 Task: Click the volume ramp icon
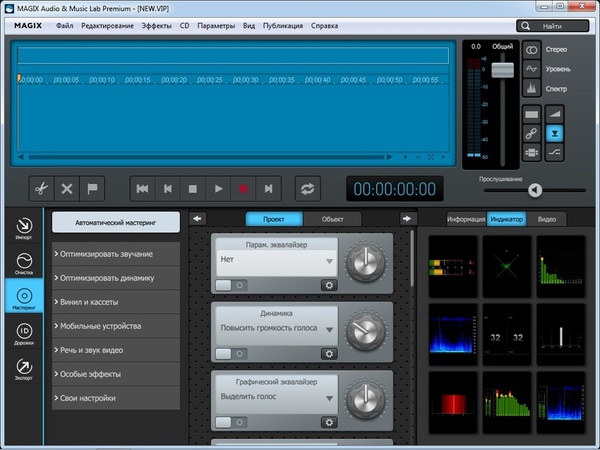(x=554, y=114)
